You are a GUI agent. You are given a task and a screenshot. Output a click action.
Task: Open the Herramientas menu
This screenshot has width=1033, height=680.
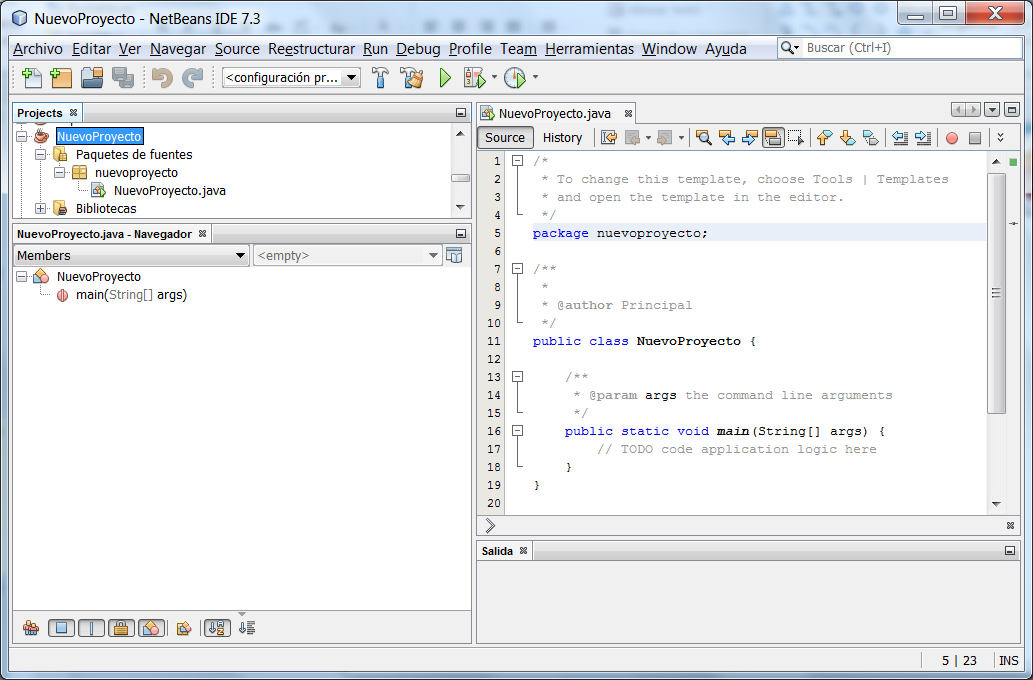pyautogui.click(x=590, y=48)
